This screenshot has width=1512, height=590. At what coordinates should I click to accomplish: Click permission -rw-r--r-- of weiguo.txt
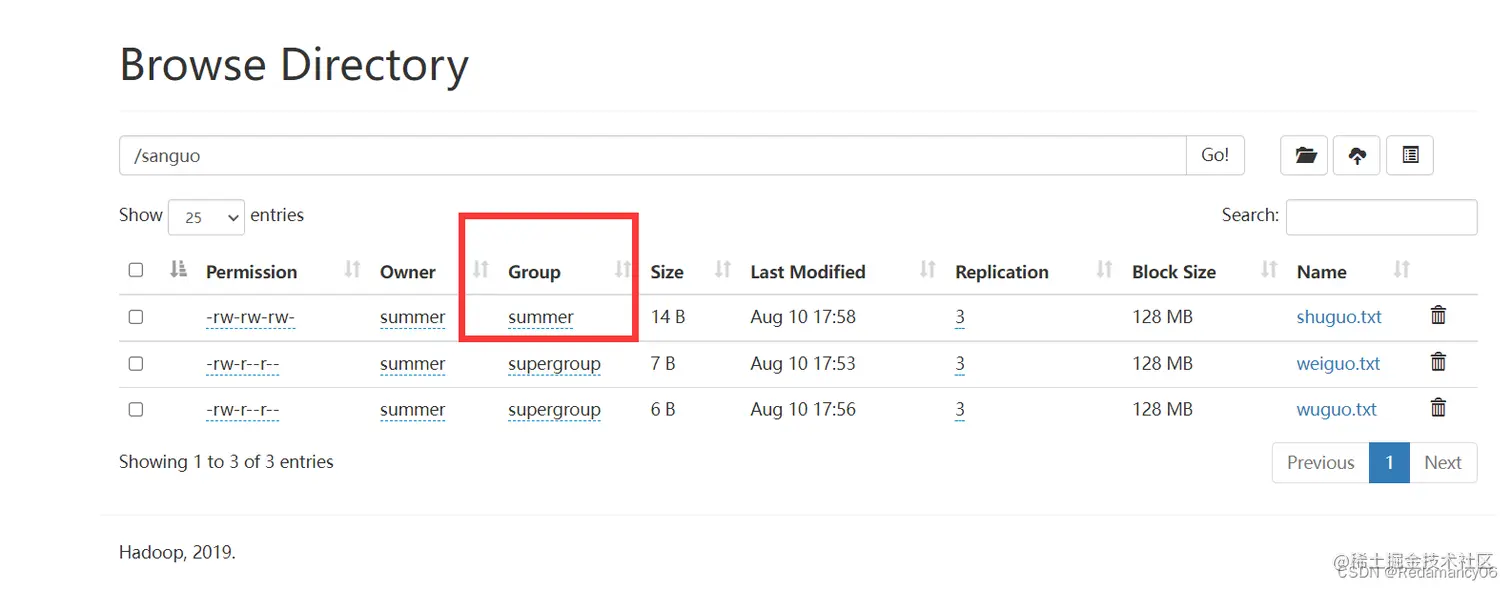tap(242, 364)
